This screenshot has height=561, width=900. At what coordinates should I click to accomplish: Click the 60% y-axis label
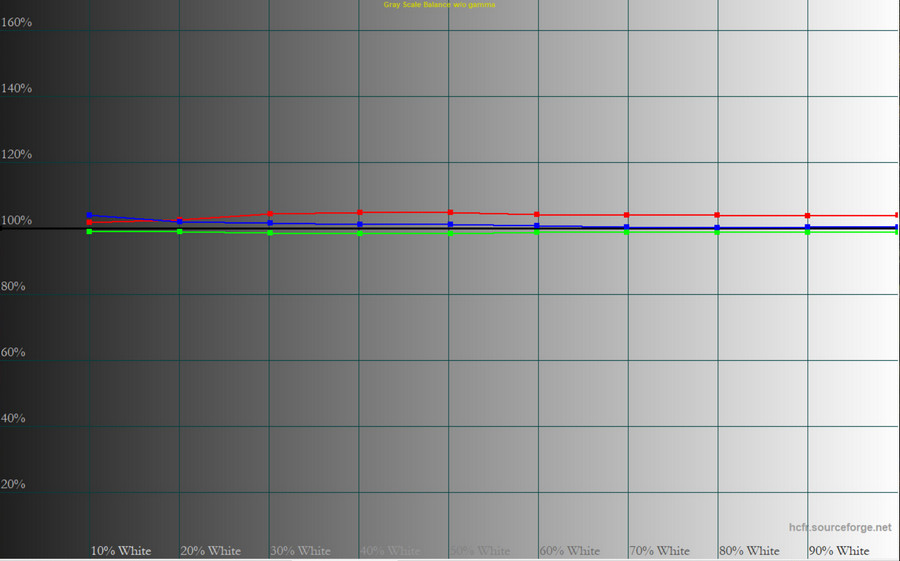coord(13,352)
